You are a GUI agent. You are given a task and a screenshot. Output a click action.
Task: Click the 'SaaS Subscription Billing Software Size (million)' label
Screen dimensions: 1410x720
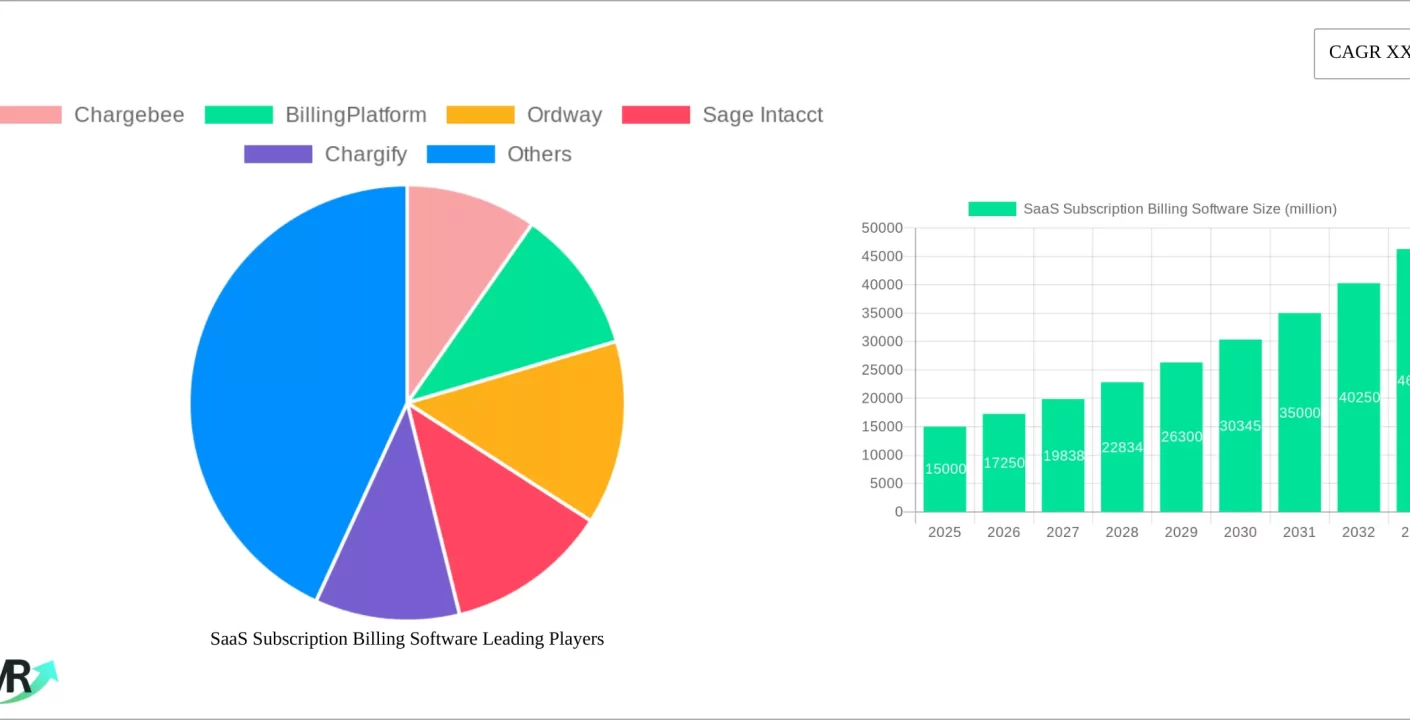1179,209
